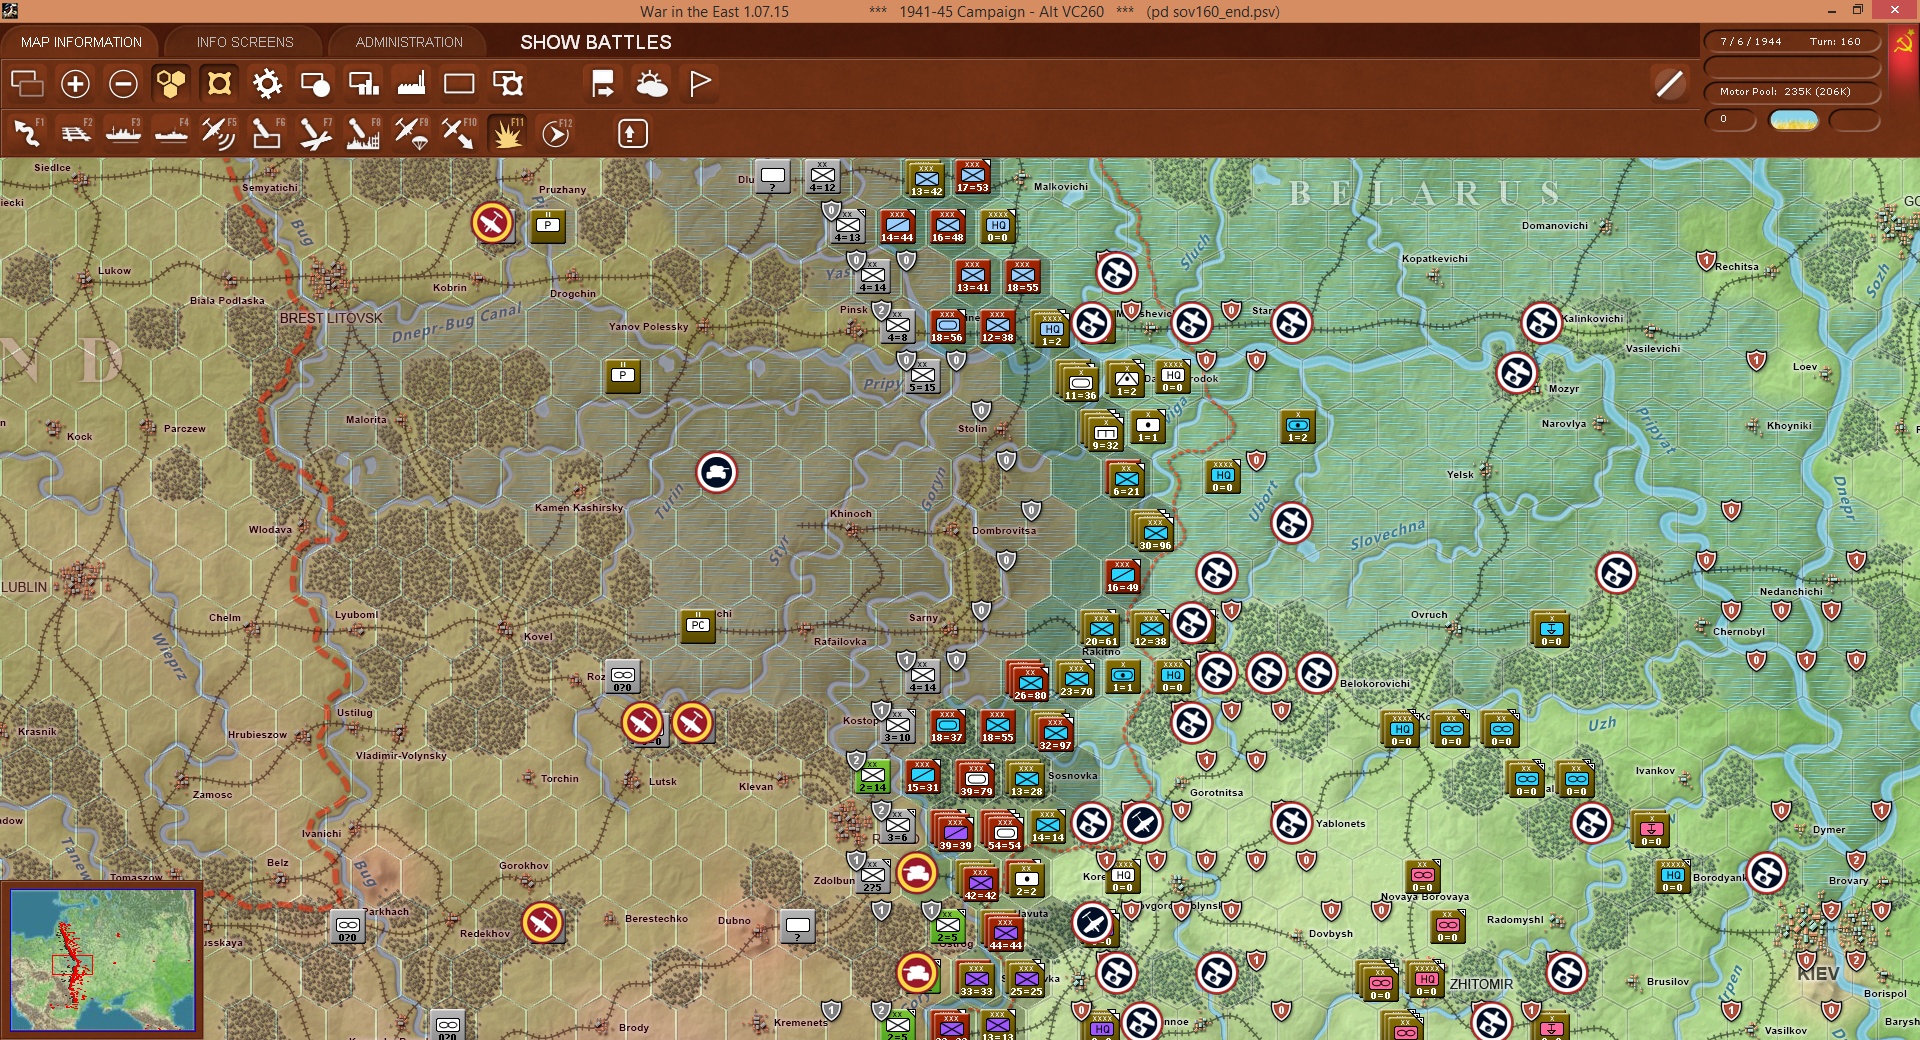Select the F2 rail mode icon

(x=75, y=133)
